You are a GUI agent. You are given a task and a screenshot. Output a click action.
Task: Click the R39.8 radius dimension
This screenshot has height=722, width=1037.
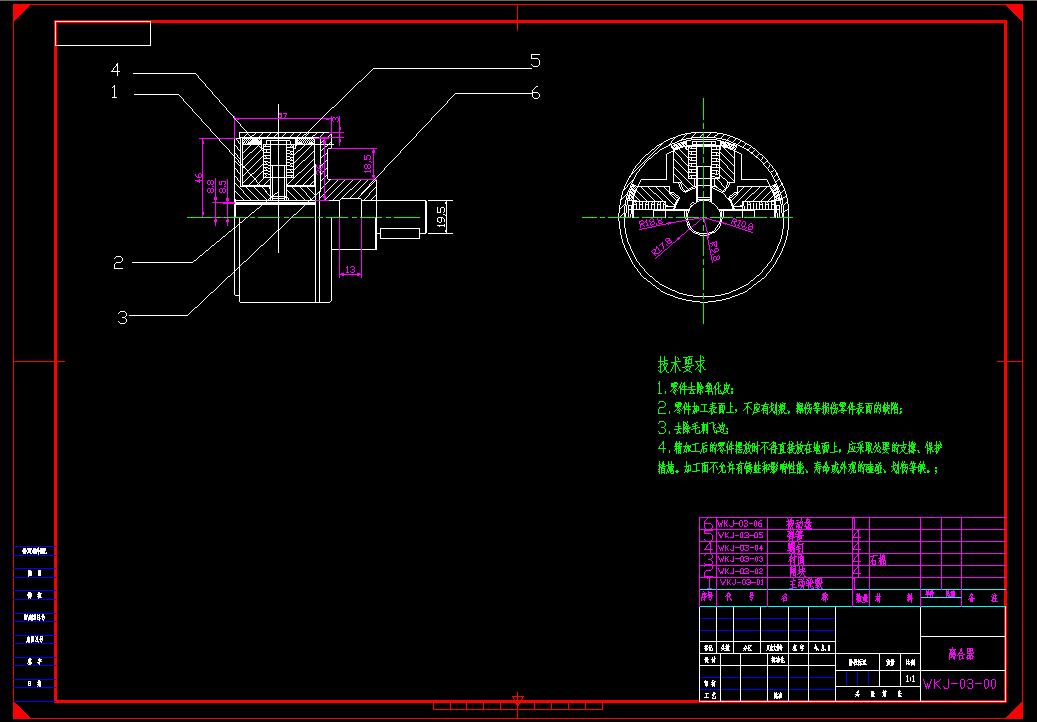click(742, 225)
